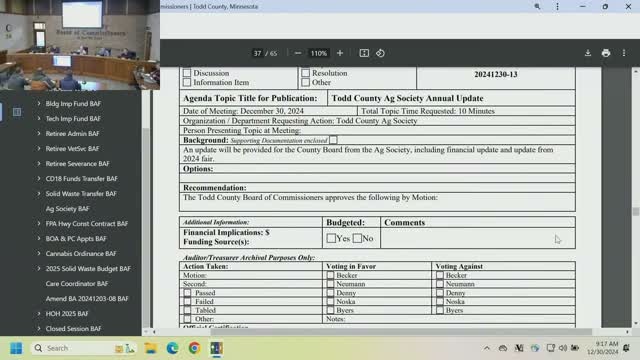The image size is (640, 360).
Task: Expand Retiree Admin BAF bookmark
Action: coord(39,133)
